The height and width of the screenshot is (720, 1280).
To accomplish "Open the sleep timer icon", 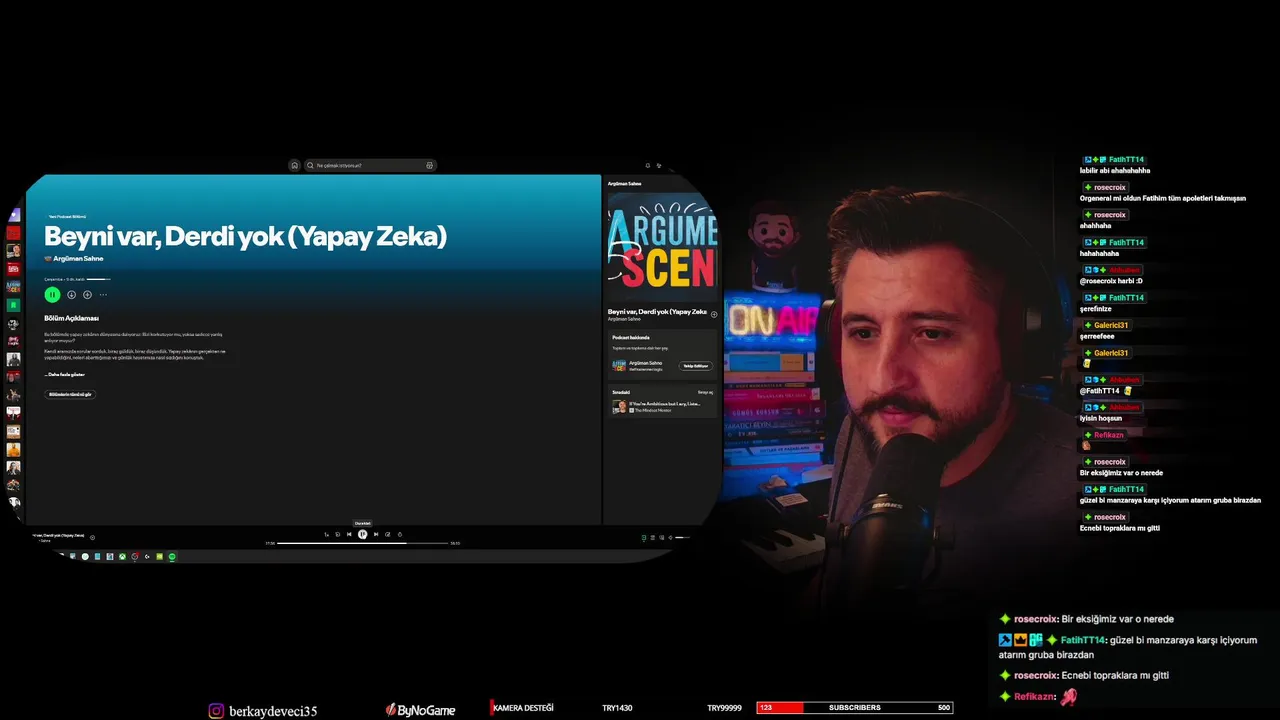I will [x=400, y=534].
